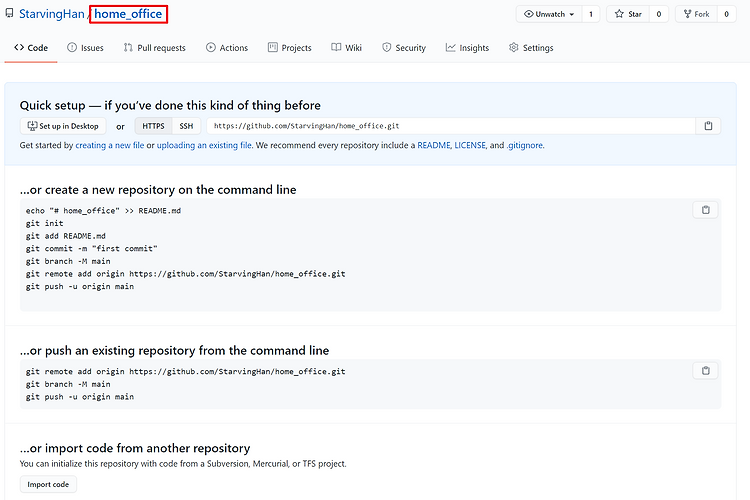
Task: Copy the 'create a new repository' commands
Action: [706, 210]
